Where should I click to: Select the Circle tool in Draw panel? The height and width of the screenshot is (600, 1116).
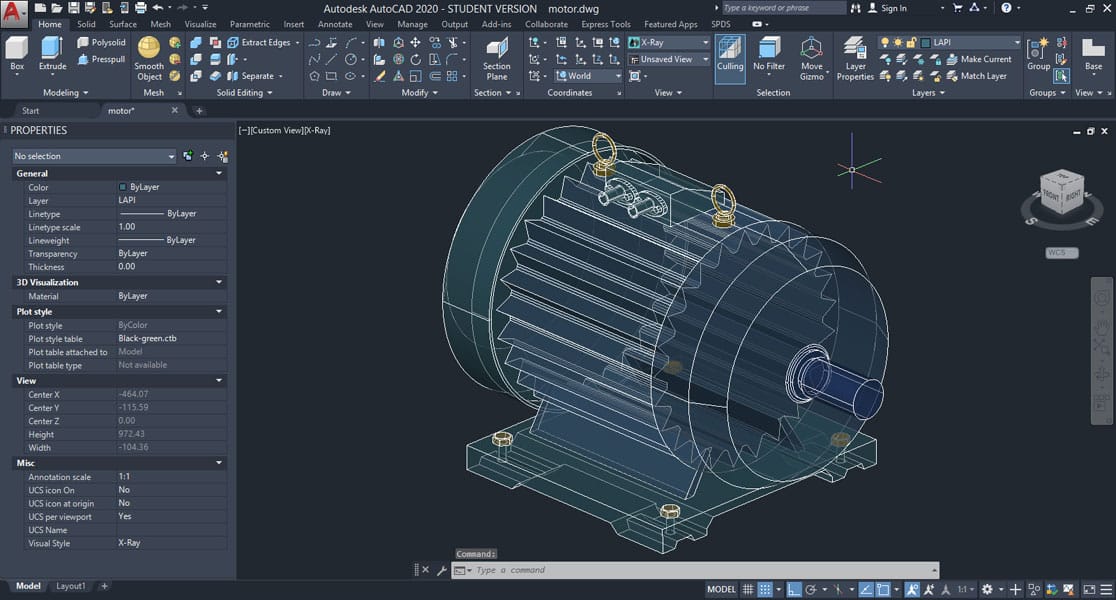click(350, 59)
